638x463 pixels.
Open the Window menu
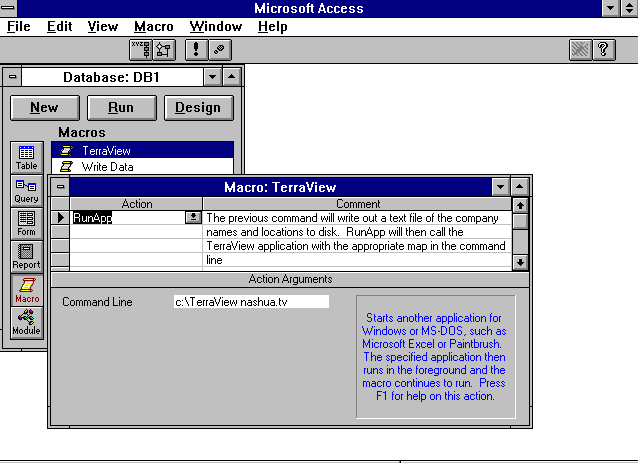pyautogui.click(x=215, y=26)
